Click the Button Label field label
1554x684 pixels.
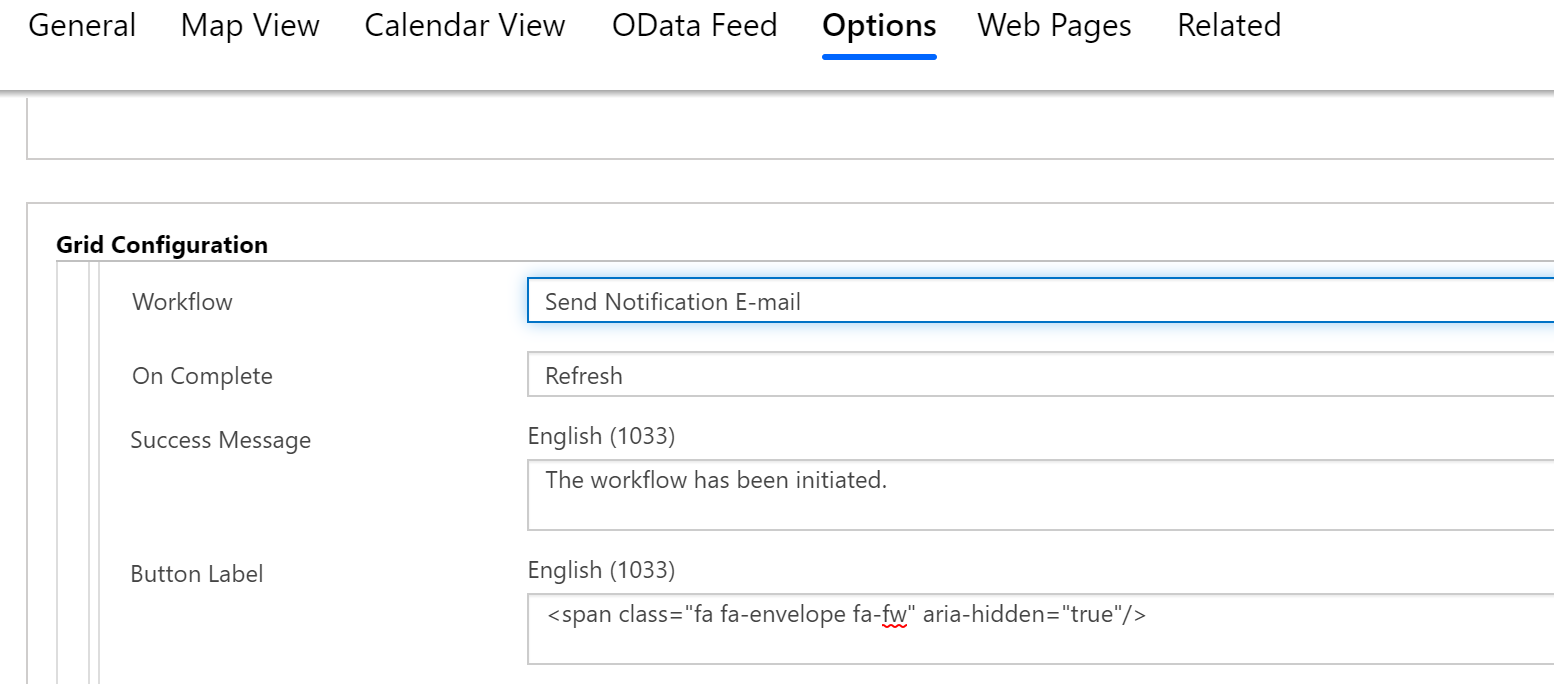coord(197,574)
